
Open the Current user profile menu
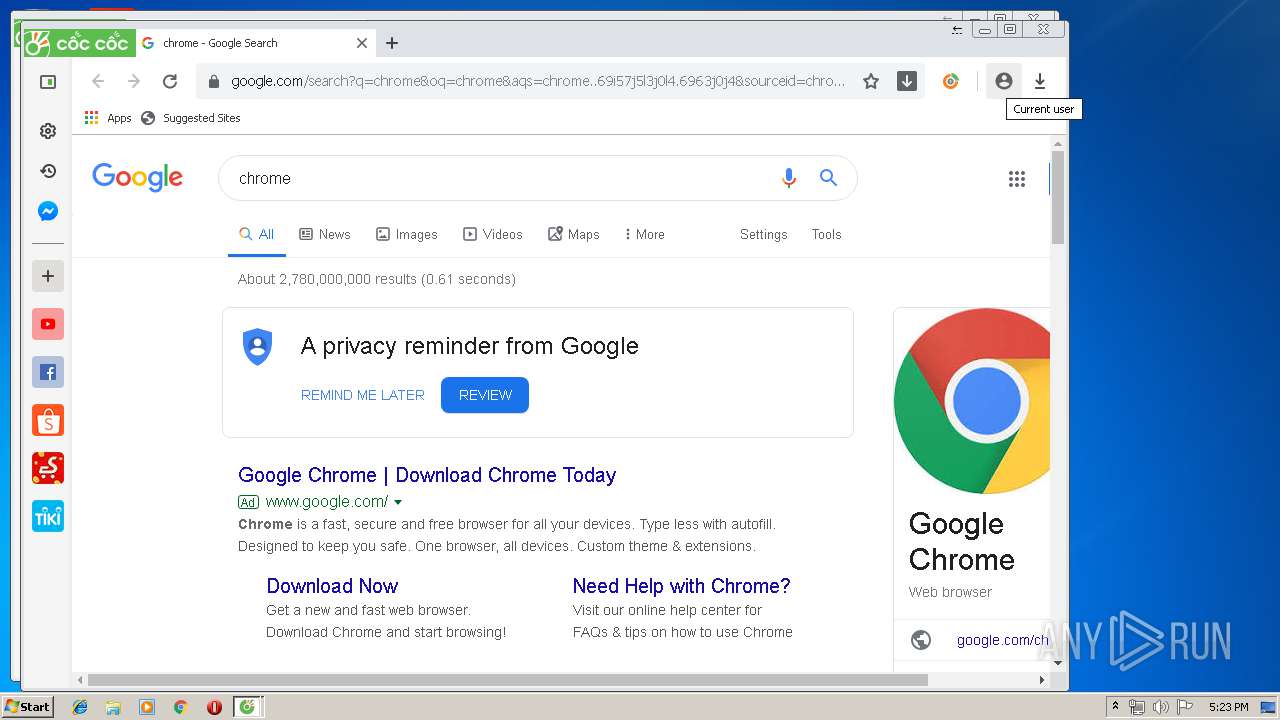click(1004, 82)
